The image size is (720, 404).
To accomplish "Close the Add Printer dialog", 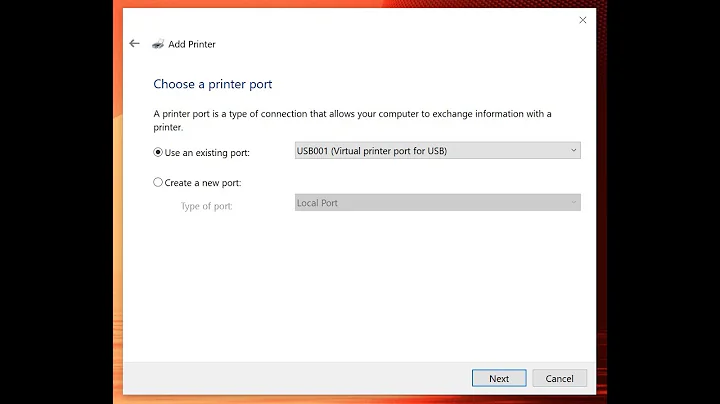I will (583, 20).
